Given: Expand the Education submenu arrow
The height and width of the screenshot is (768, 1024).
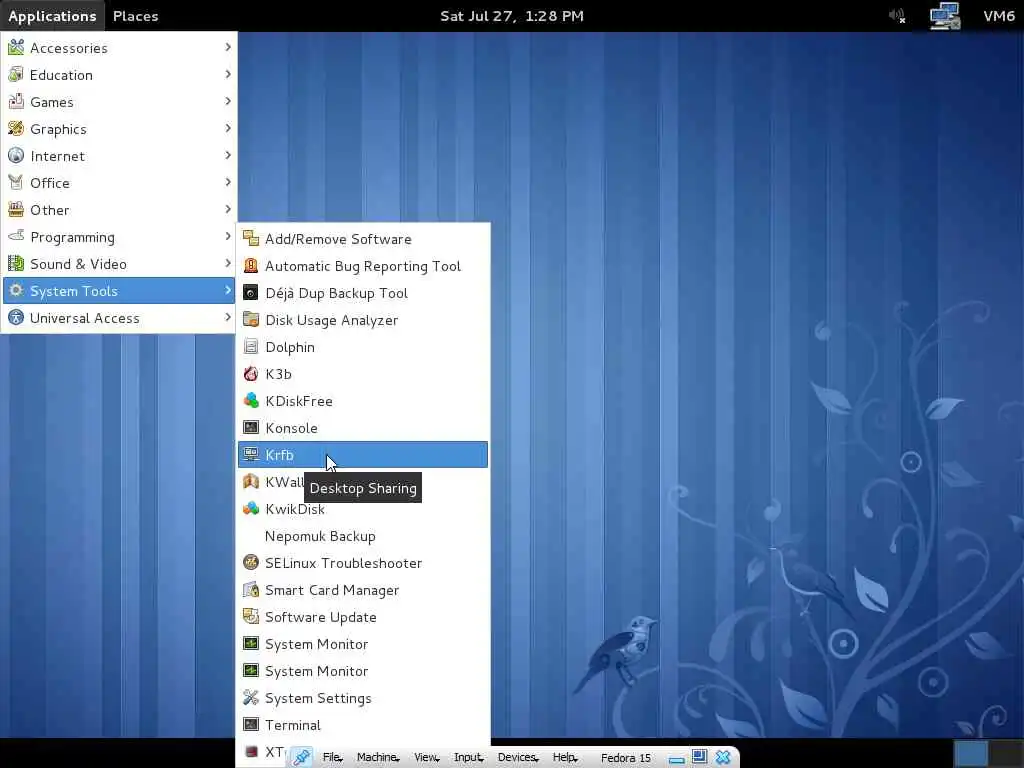Looking at the screenshot, I should [228, 74].
